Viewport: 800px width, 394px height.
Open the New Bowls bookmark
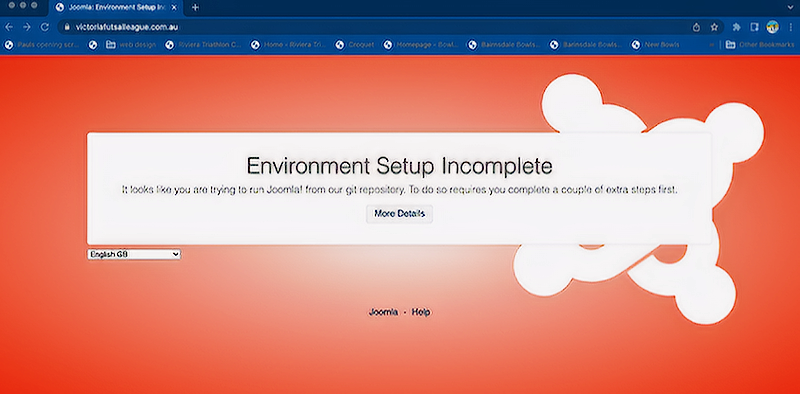(x=655, y=45)
